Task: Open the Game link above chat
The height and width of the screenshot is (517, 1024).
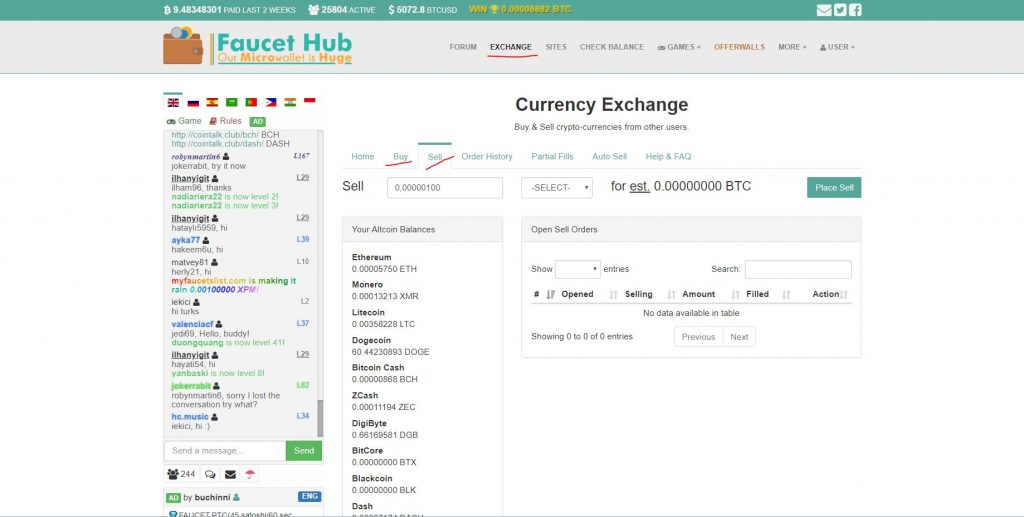Action: 184,121
